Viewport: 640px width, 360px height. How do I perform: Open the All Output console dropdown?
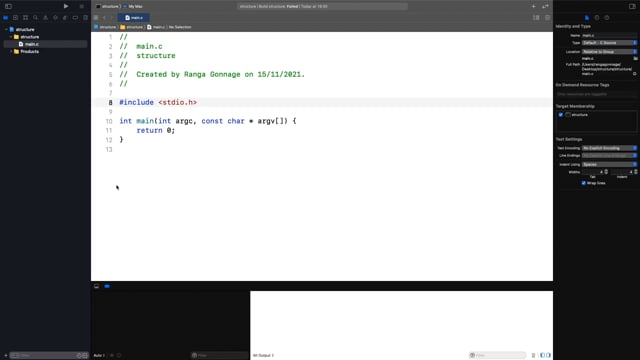tap(264, 356)
